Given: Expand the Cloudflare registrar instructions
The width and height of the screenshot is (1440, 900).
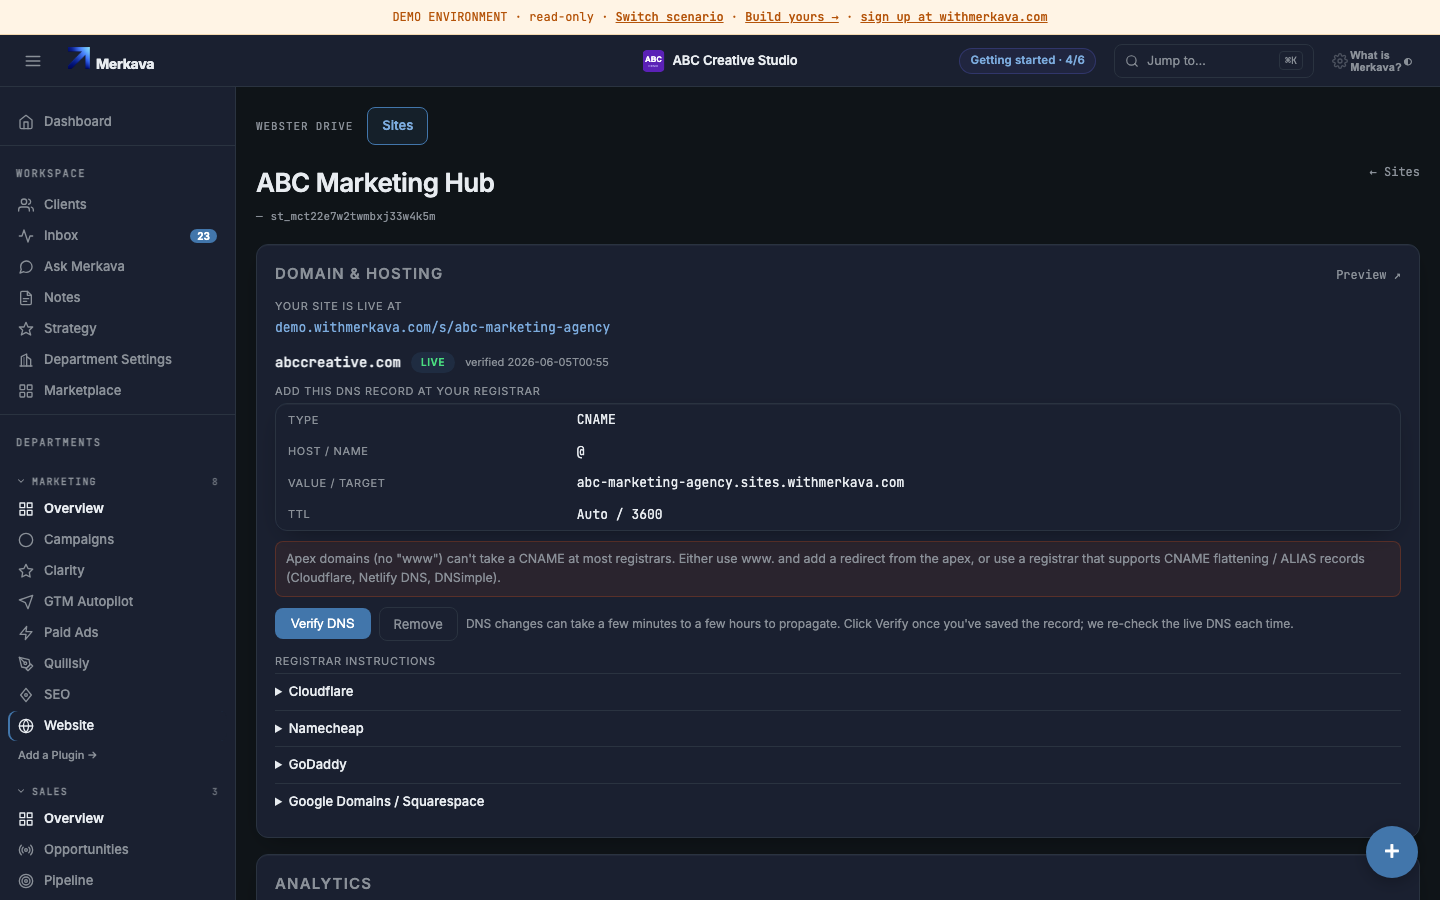Looking at the screenshot, I should click(x=838, y=692).
